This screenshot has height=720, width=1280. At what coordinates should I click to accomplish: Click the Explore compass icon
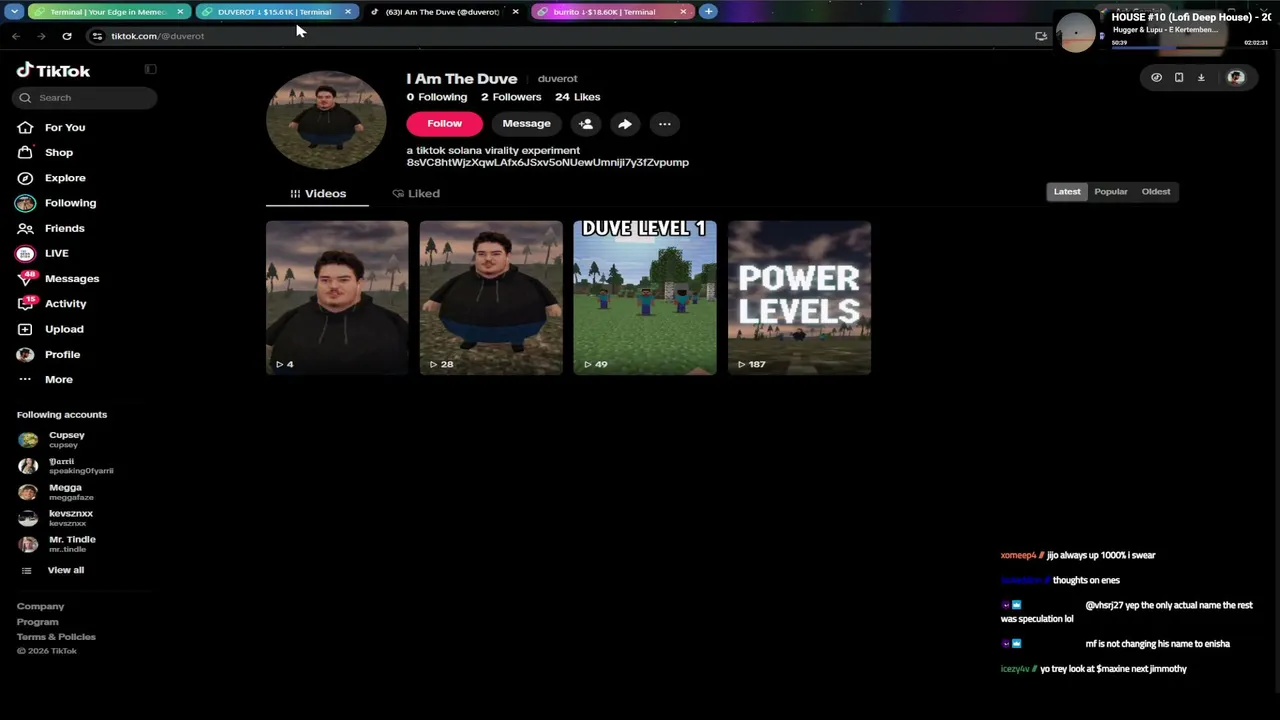click(25, 178)
